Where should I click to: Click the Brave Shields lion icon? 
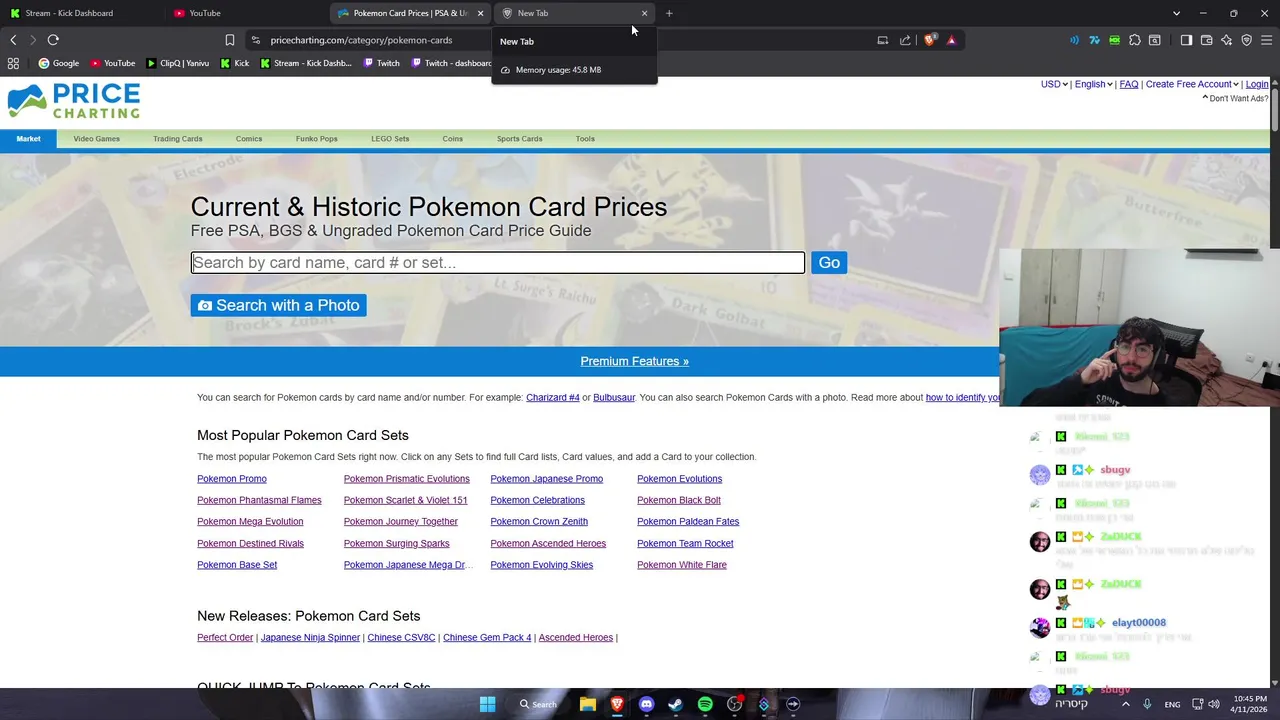[x=929, y=40]
